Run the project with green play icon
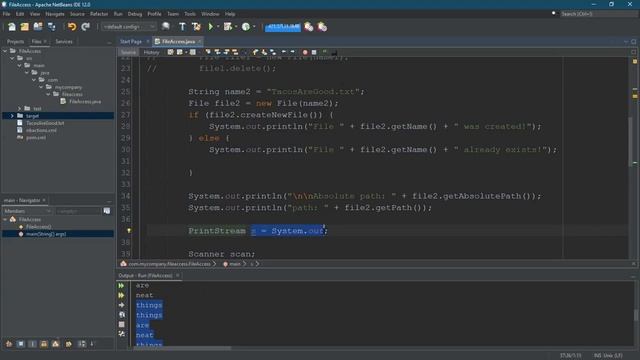 pyautogui.click(x=211, y=27)
